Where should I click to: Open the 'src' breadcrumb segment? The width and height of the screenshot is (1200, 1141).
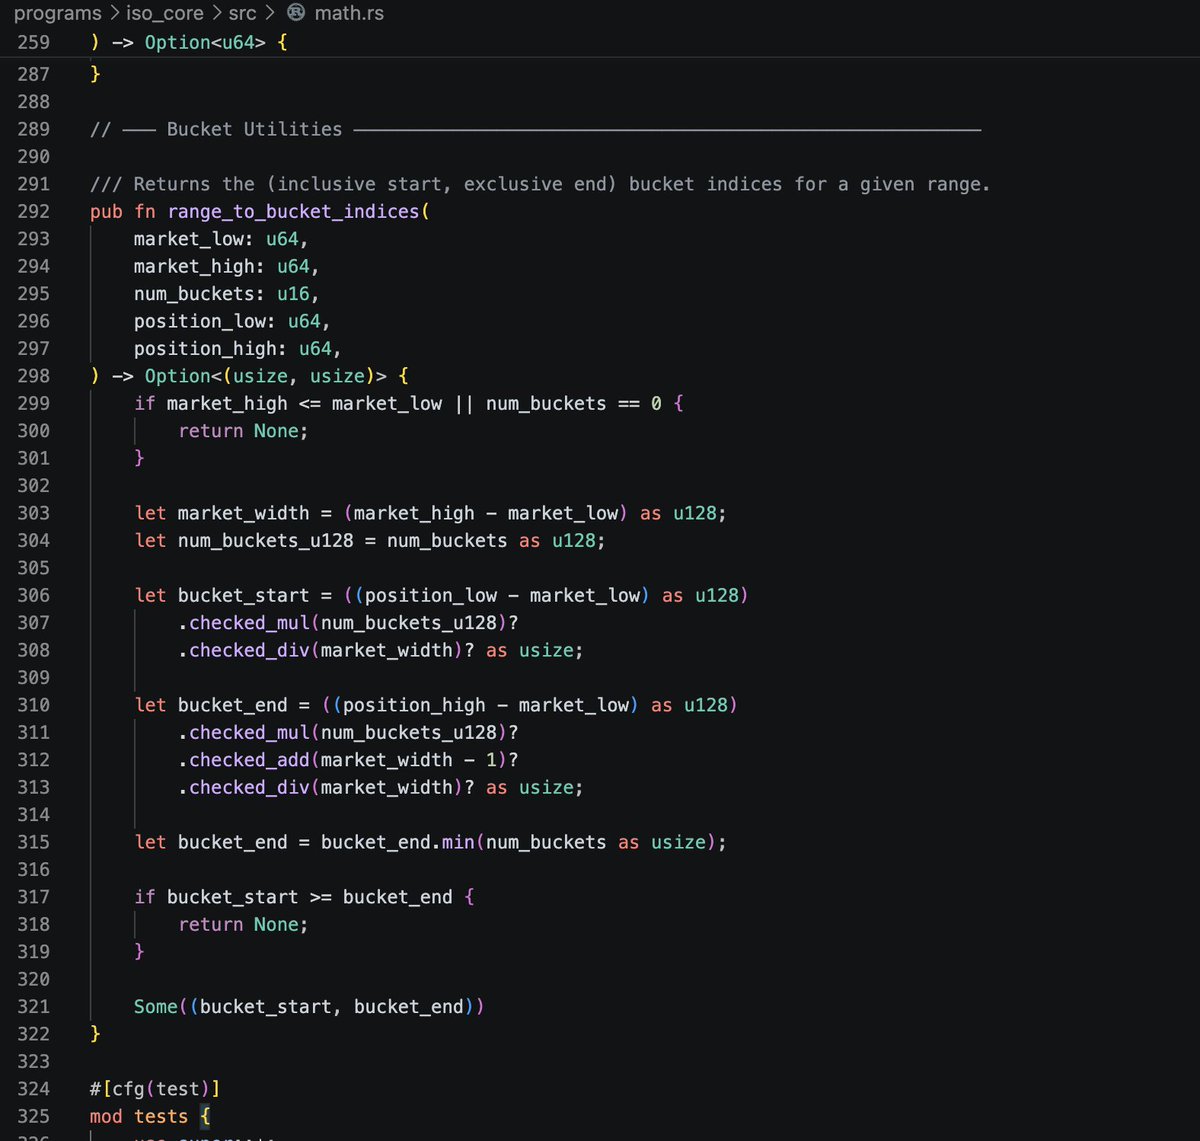pyautogui.click(x=242, y=13)
